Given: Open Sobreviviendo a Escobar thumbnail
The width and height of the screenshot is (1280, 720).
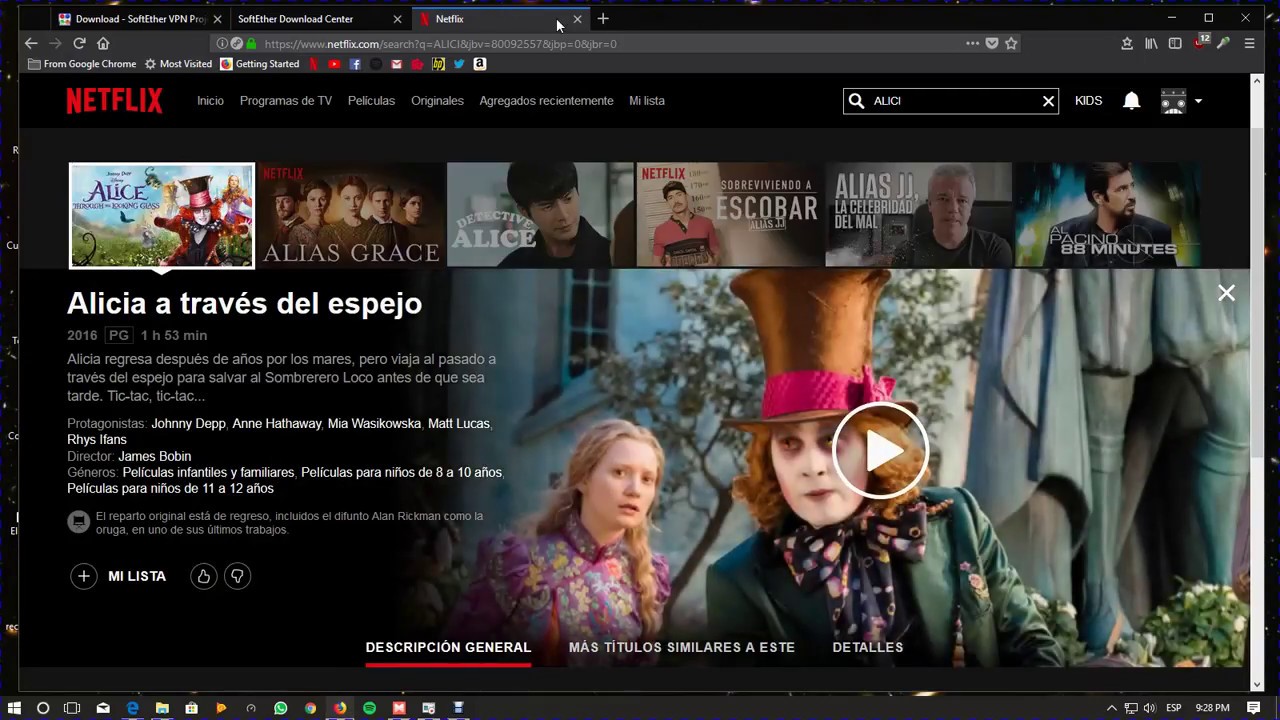Looking at the screenshot, I should (729, 216).
